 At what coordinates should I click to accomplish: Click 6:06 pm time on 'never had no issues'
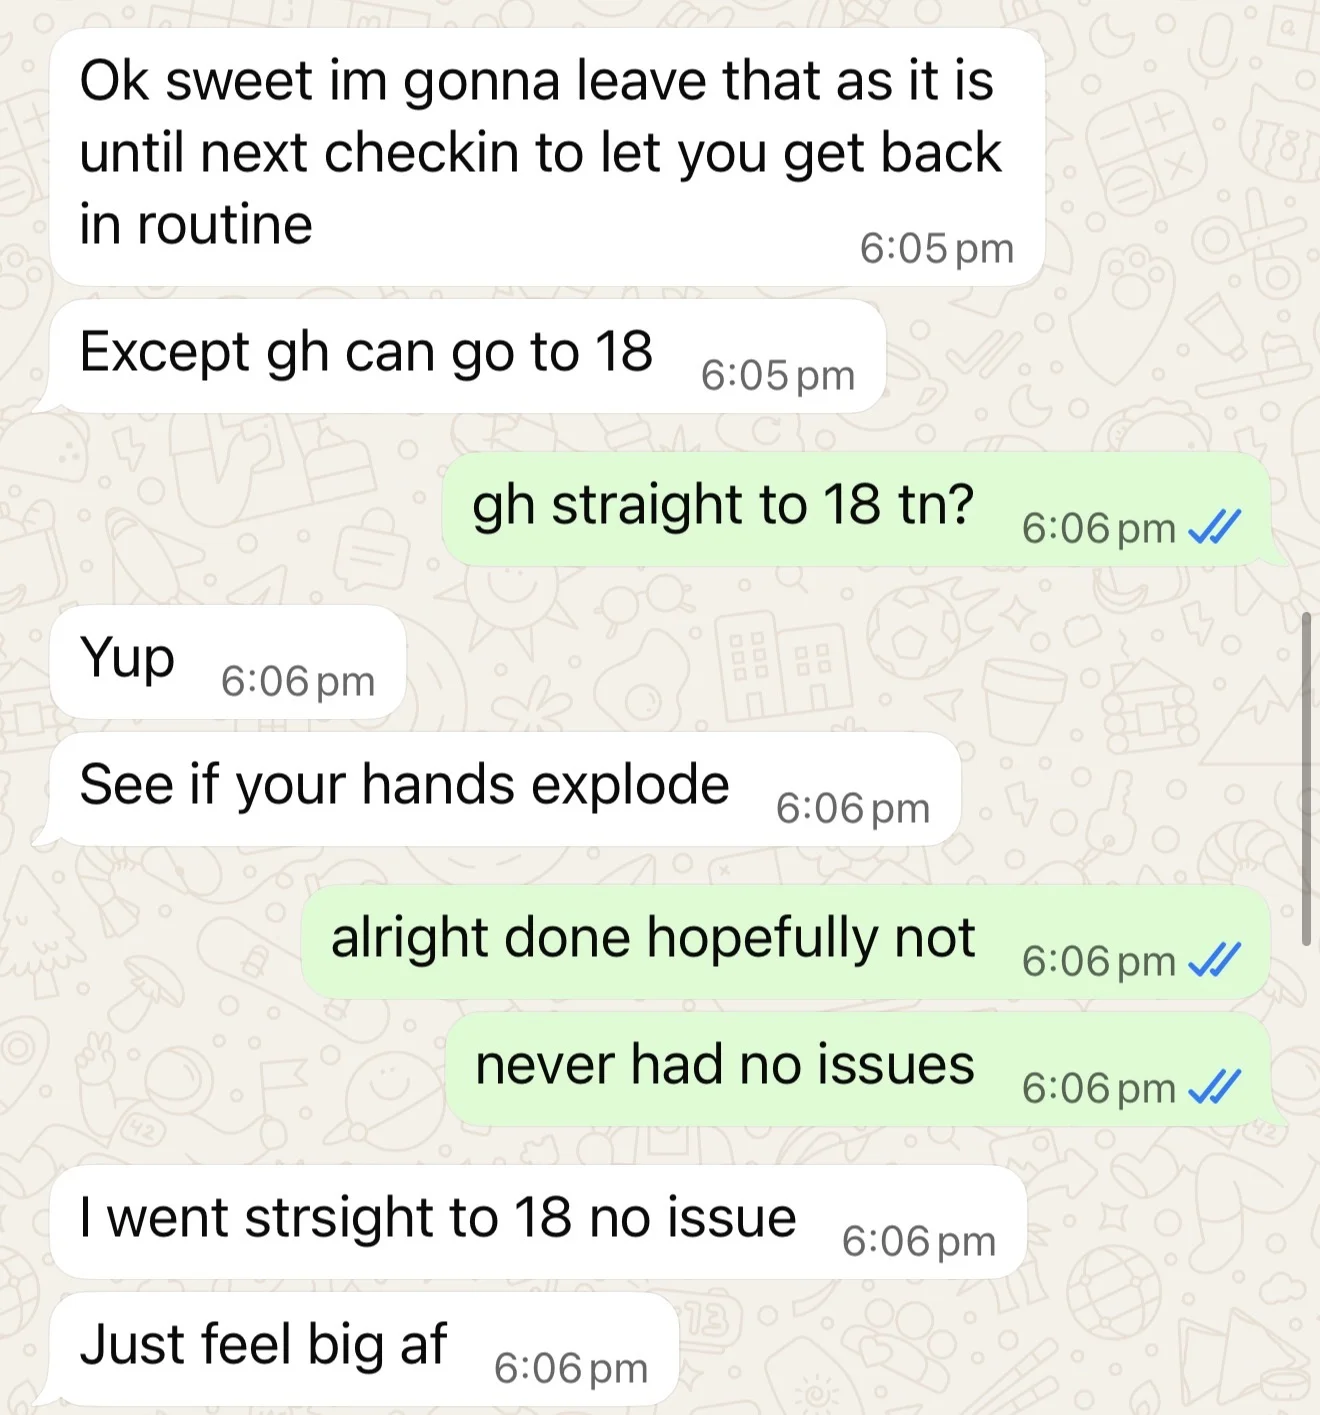1099,1087
